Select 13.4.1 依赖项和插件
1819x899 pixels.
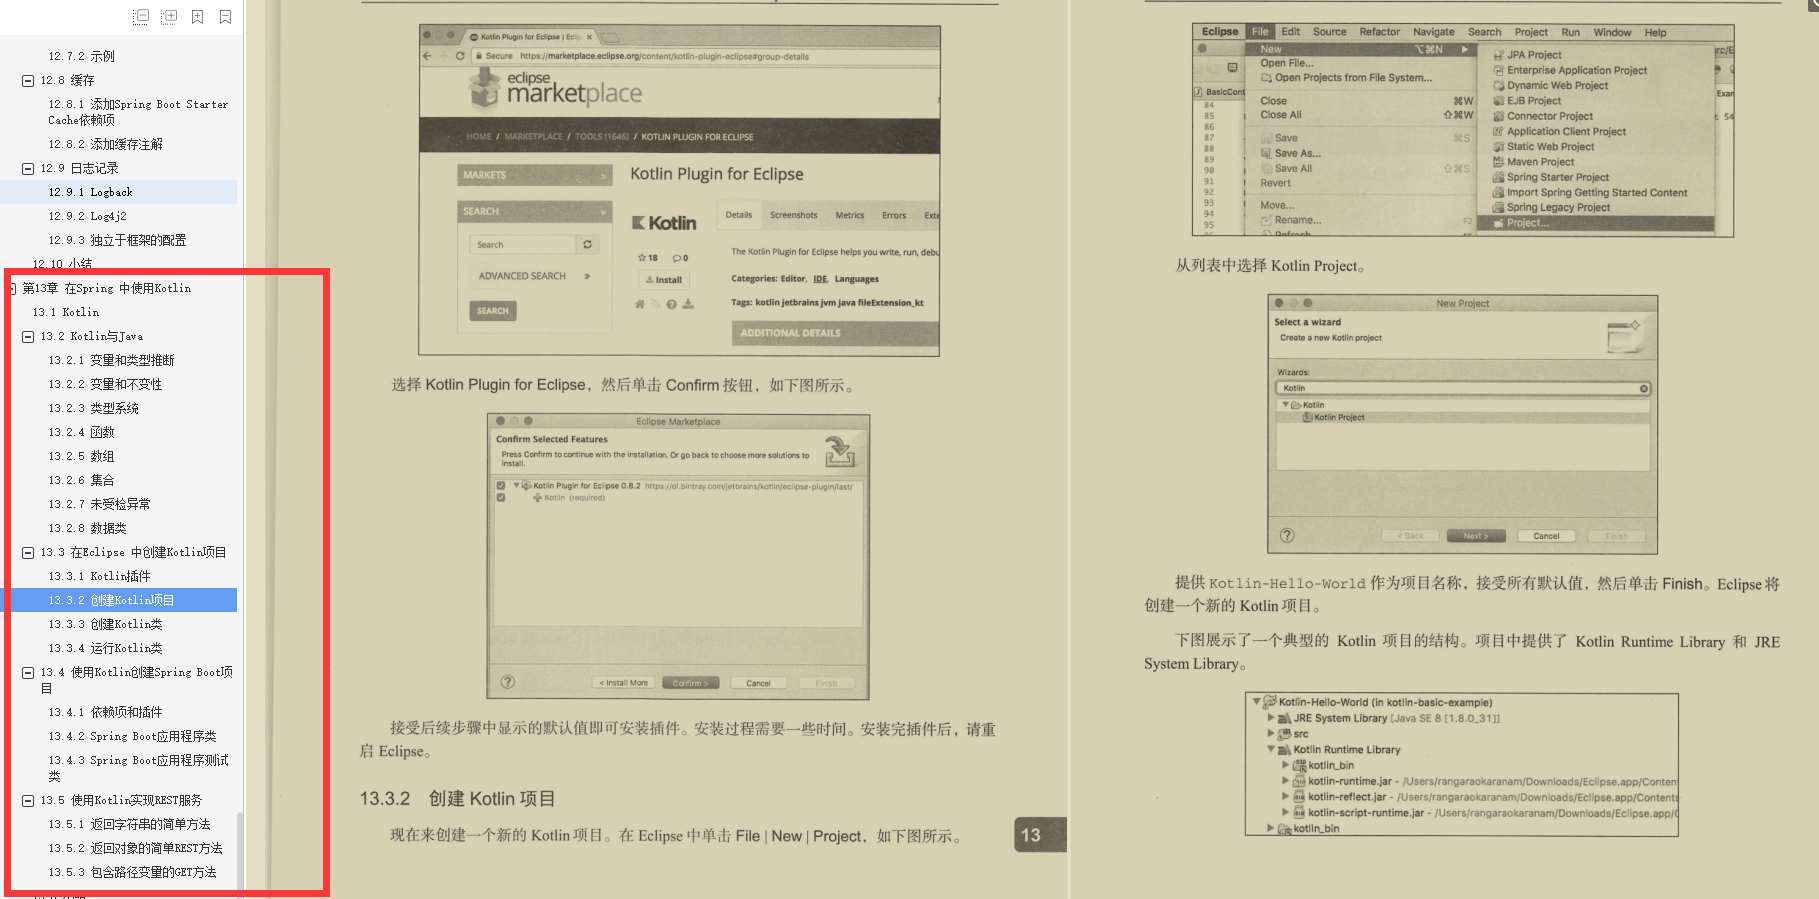click(105, 712)
